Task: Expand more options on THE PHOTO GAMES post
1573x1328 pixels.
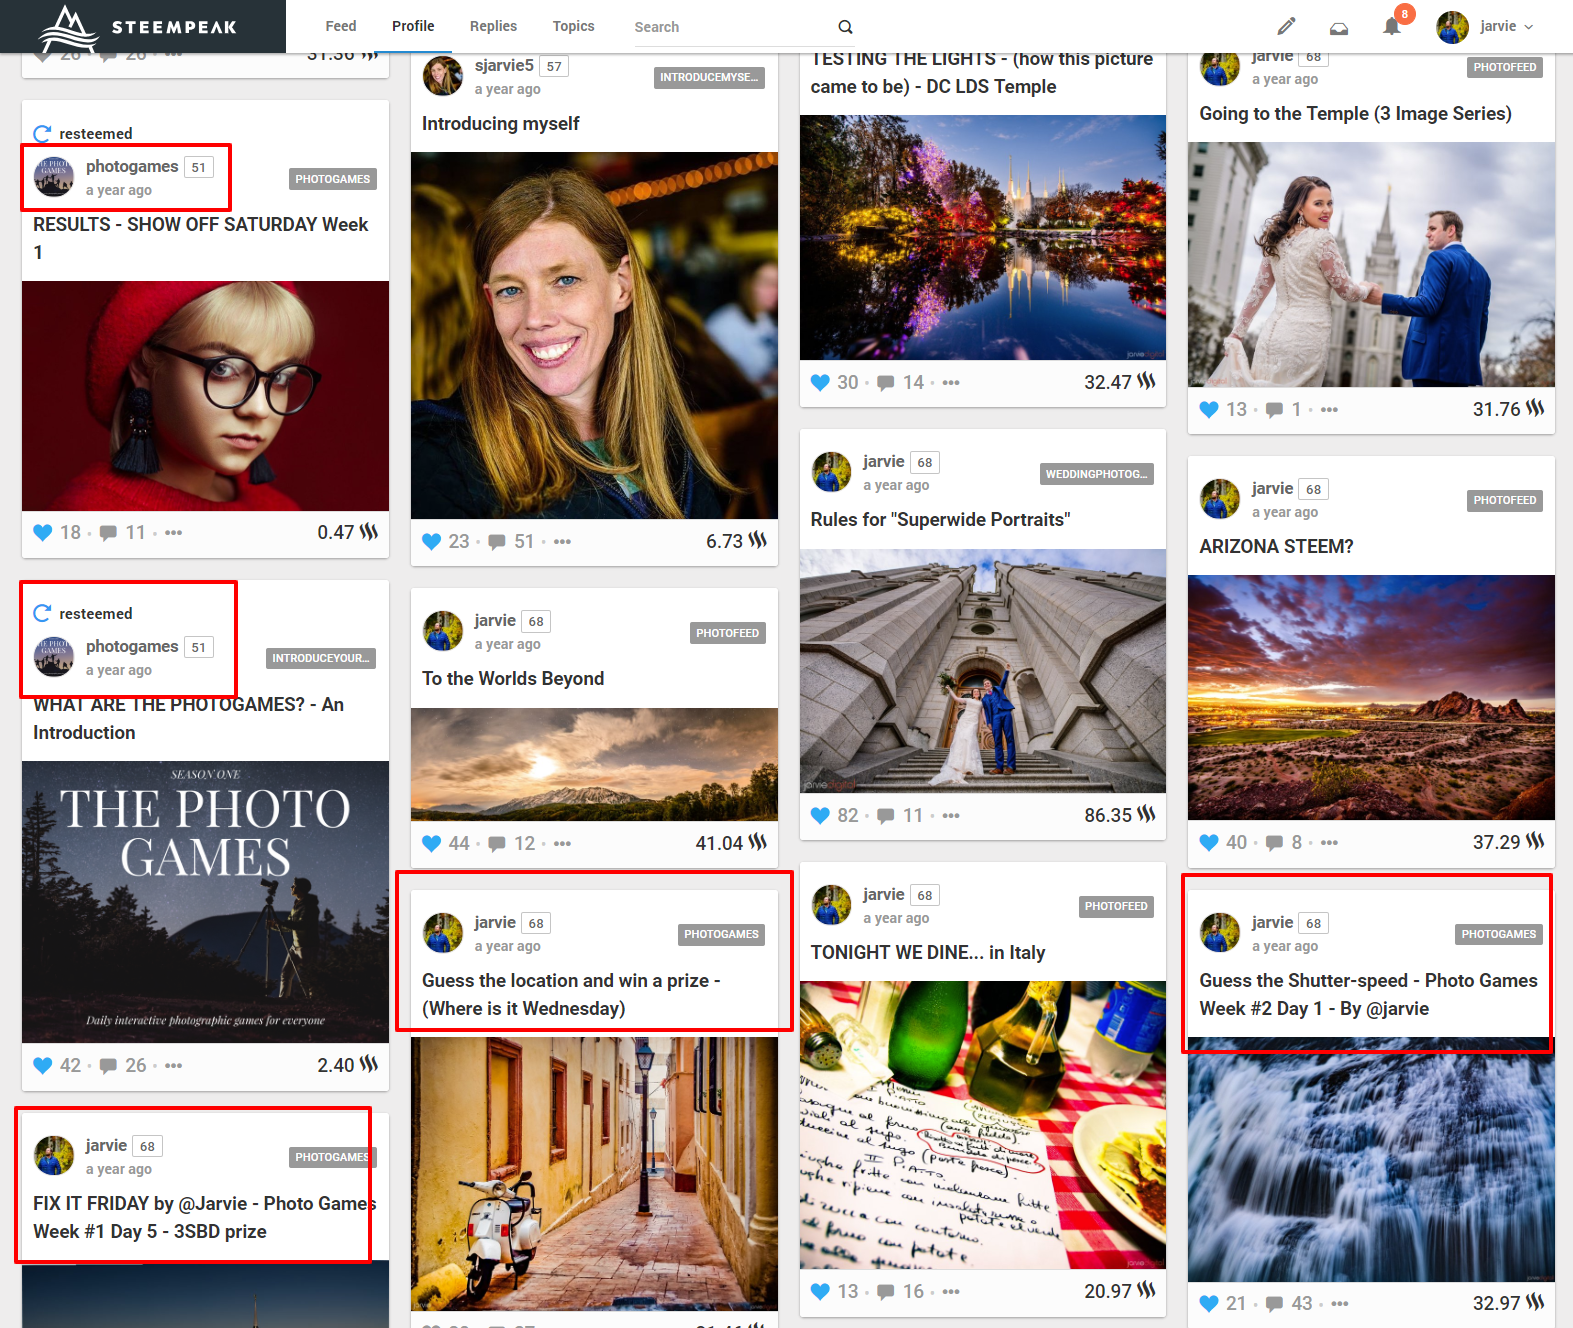Action: (174, 1066)
